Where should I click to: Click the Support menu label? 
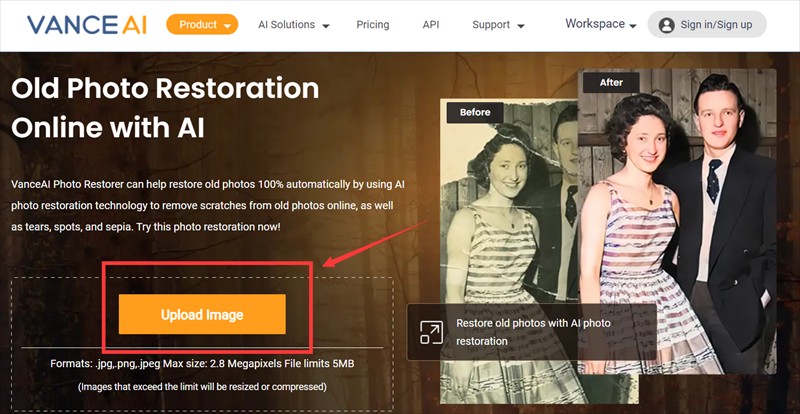(x=490, y=25)
